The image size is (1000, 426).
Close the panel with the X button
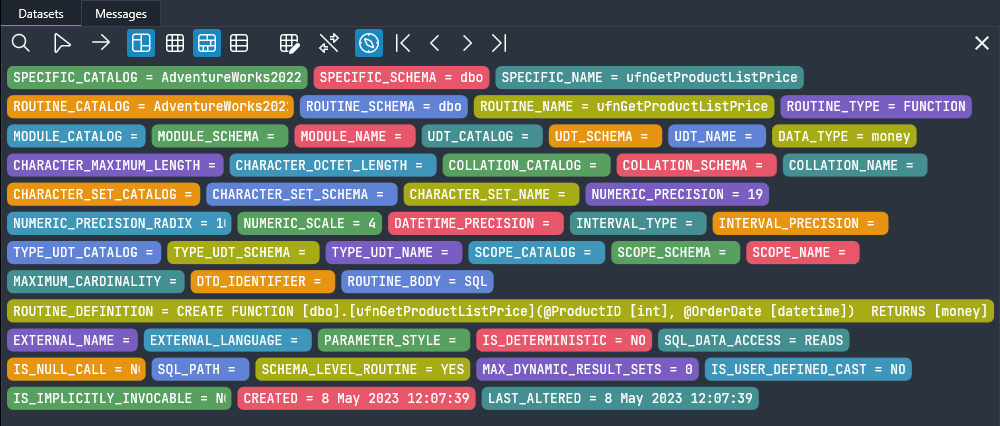pos(982,42)
